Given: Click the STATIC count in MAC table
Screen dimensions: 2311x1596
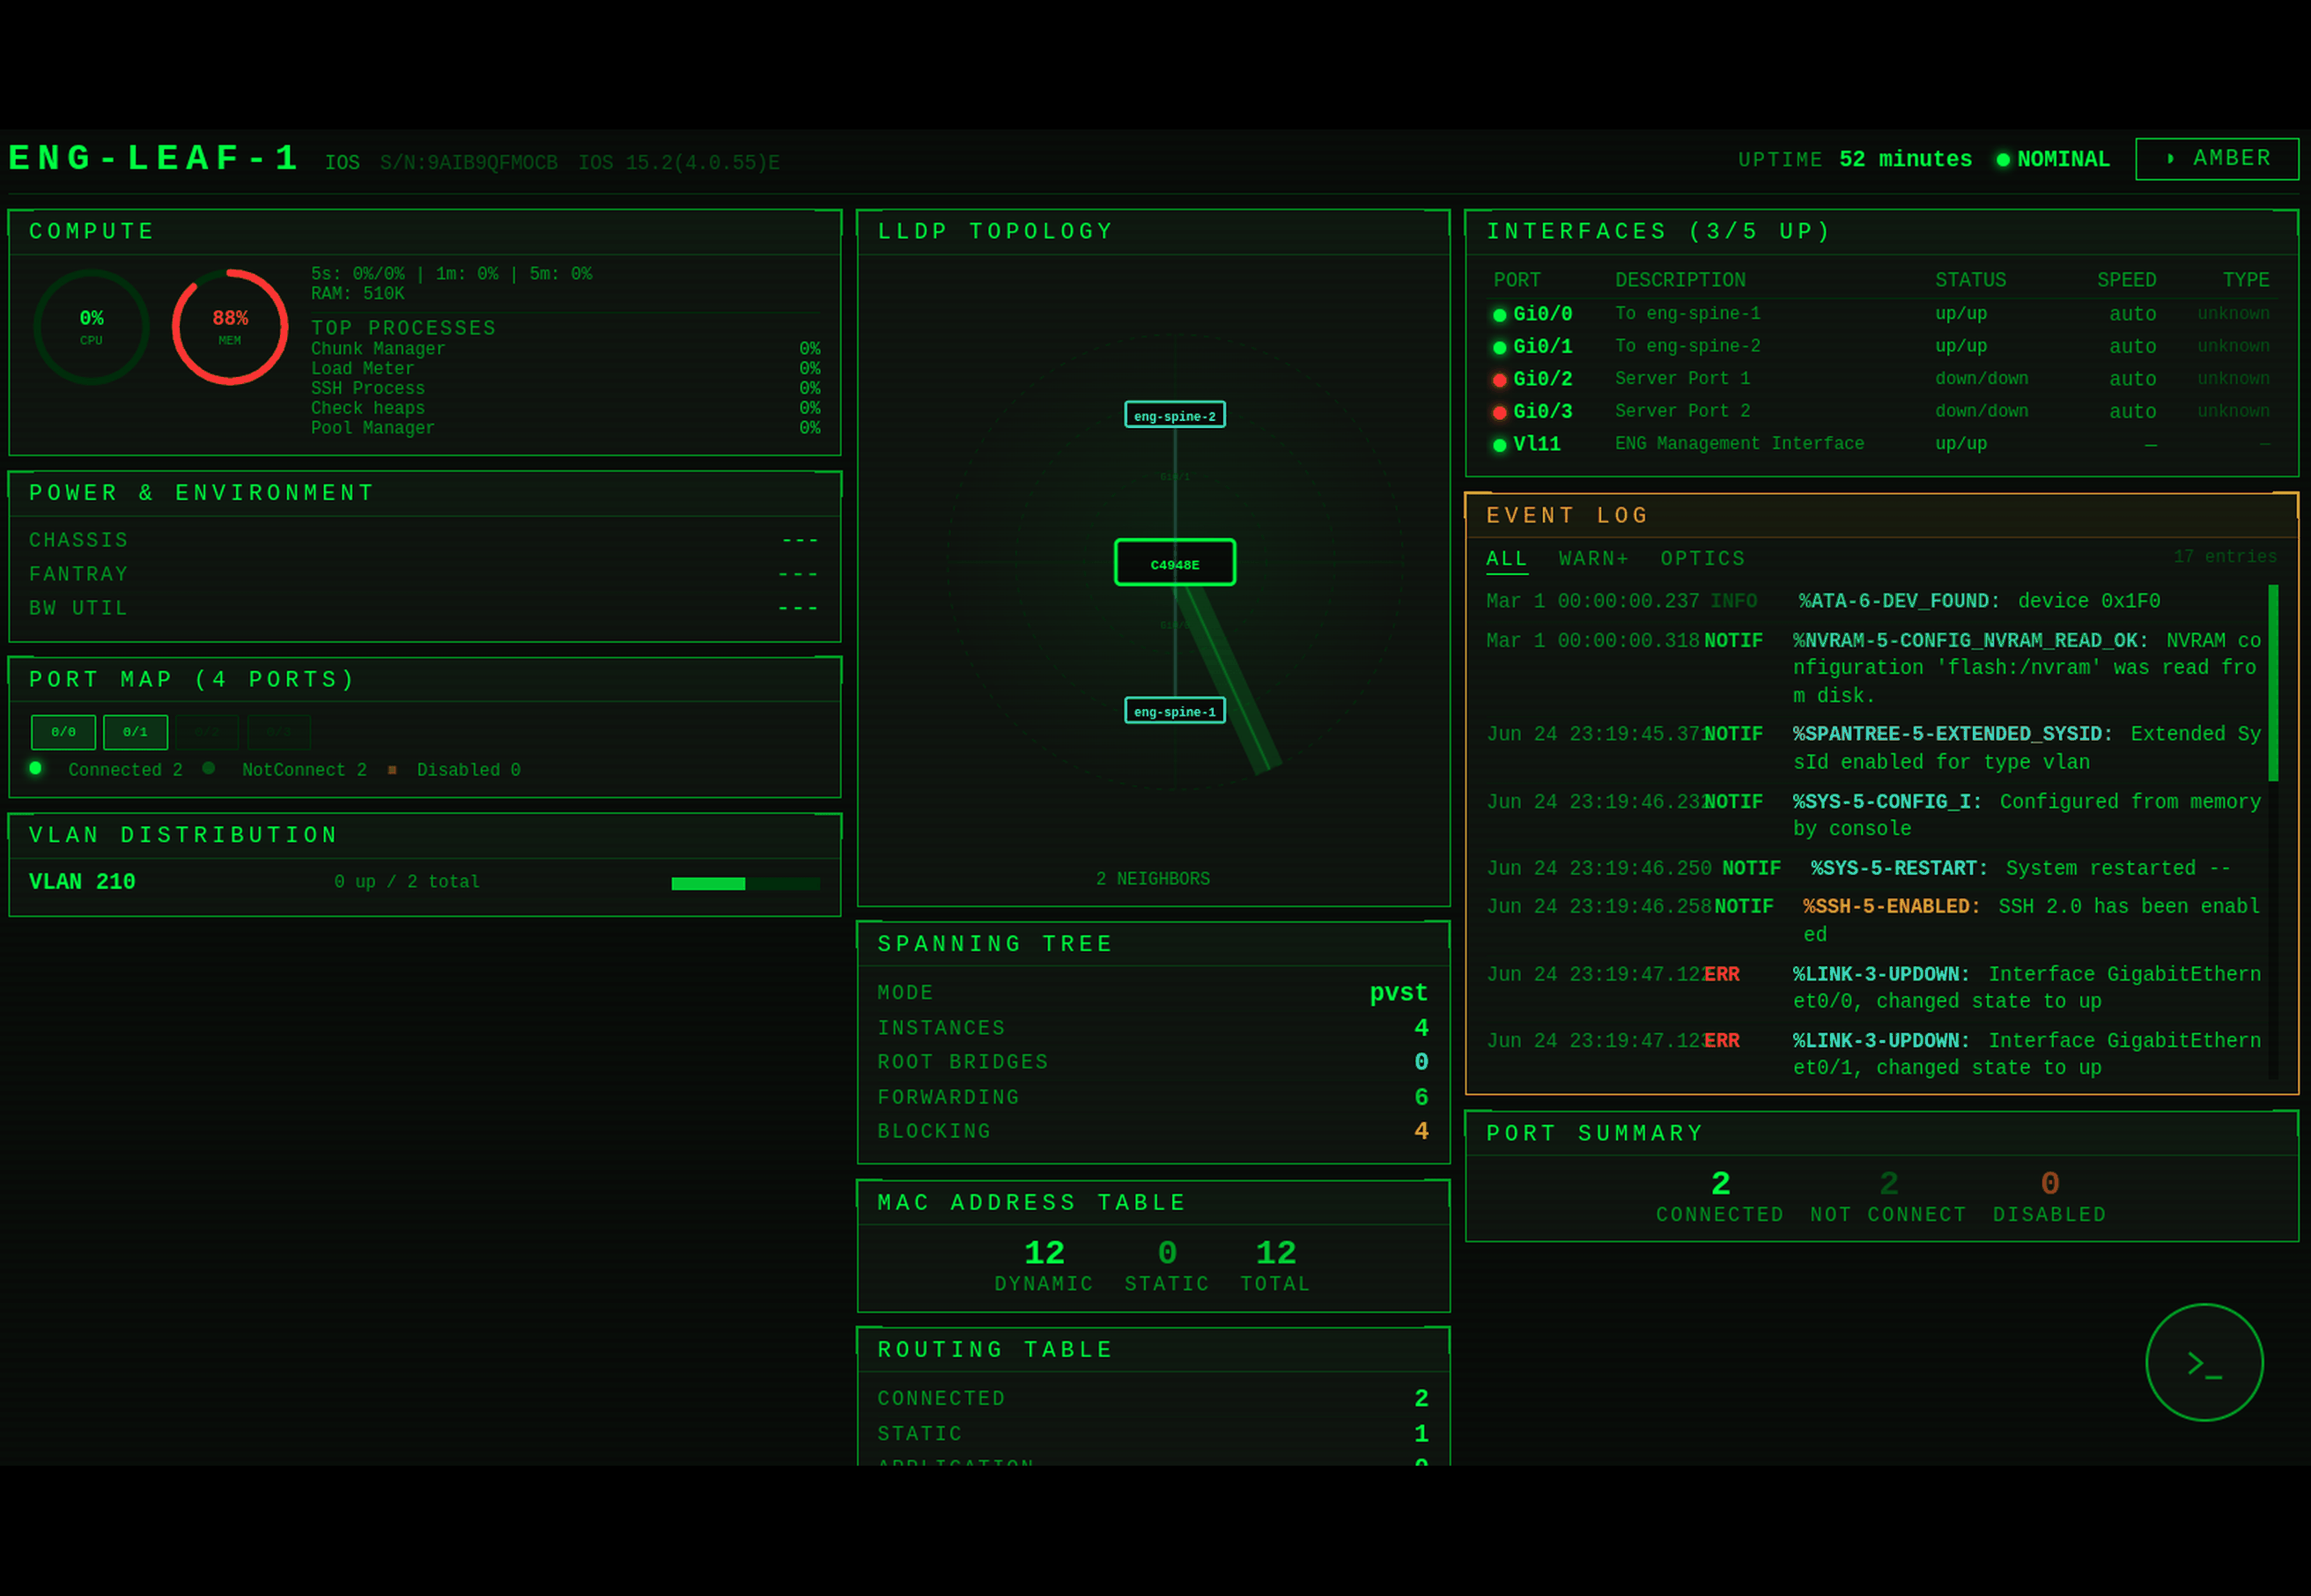Looking at the screenshot, I should [1167, 1252].
